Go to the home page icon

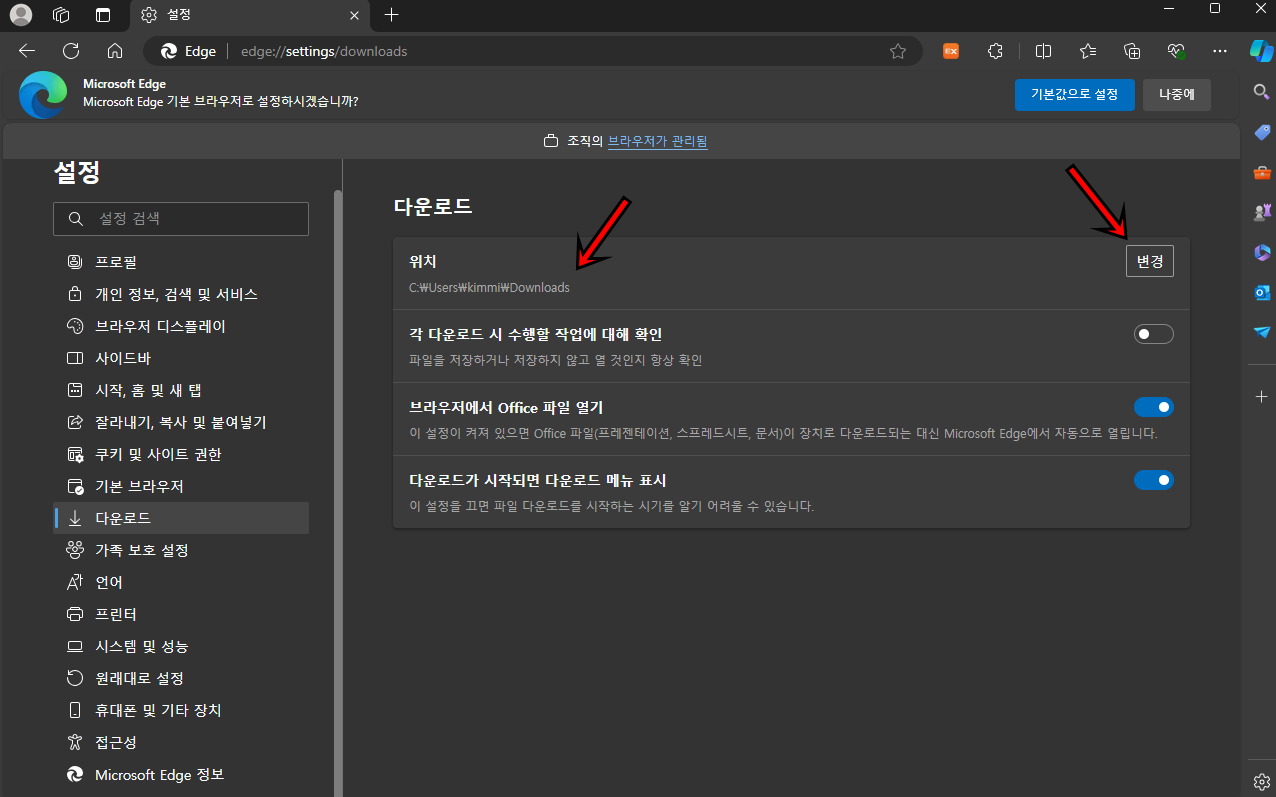(x=115, y=51)
